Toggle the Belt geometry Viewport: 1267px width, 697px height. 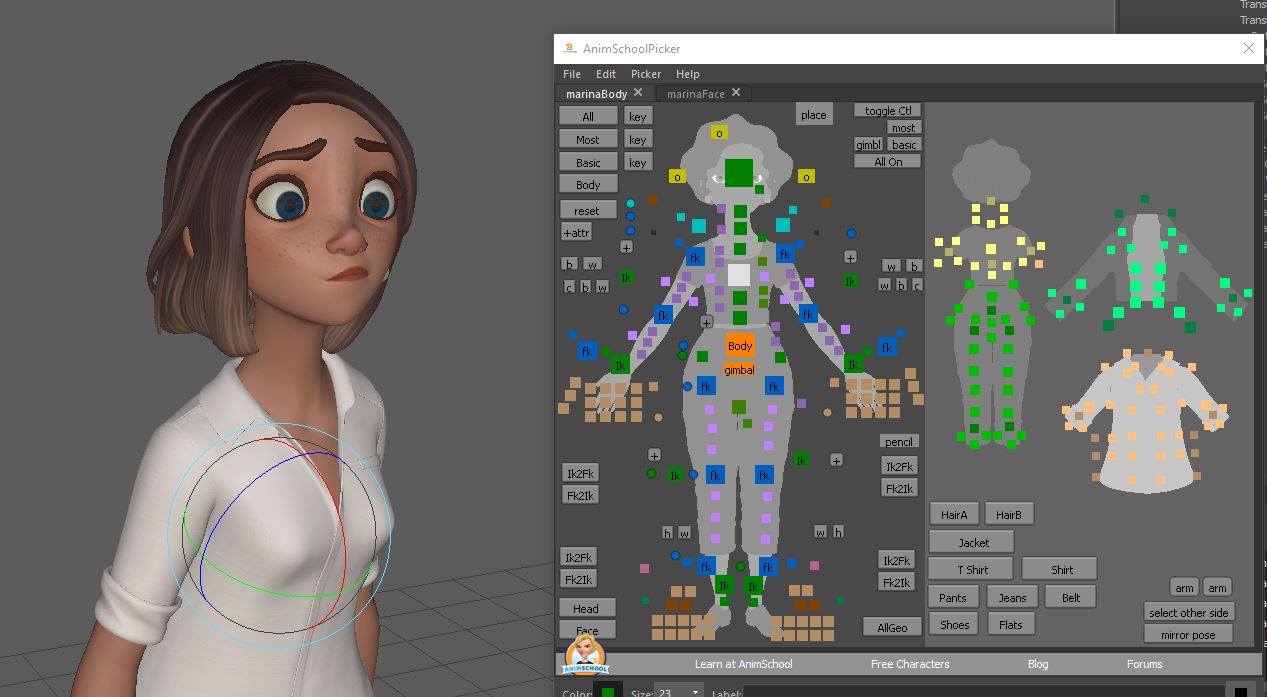[x=1071, y=597]
